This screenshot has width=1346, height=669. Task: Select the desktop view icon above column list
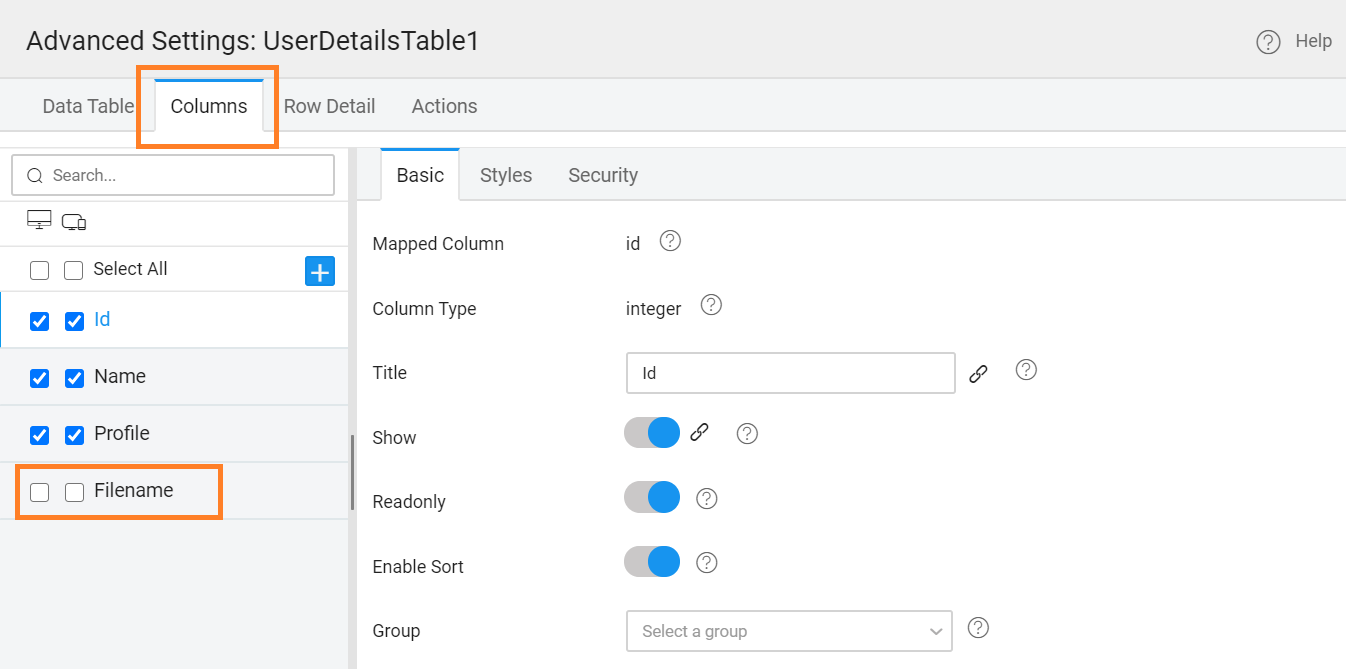[38, 220]
